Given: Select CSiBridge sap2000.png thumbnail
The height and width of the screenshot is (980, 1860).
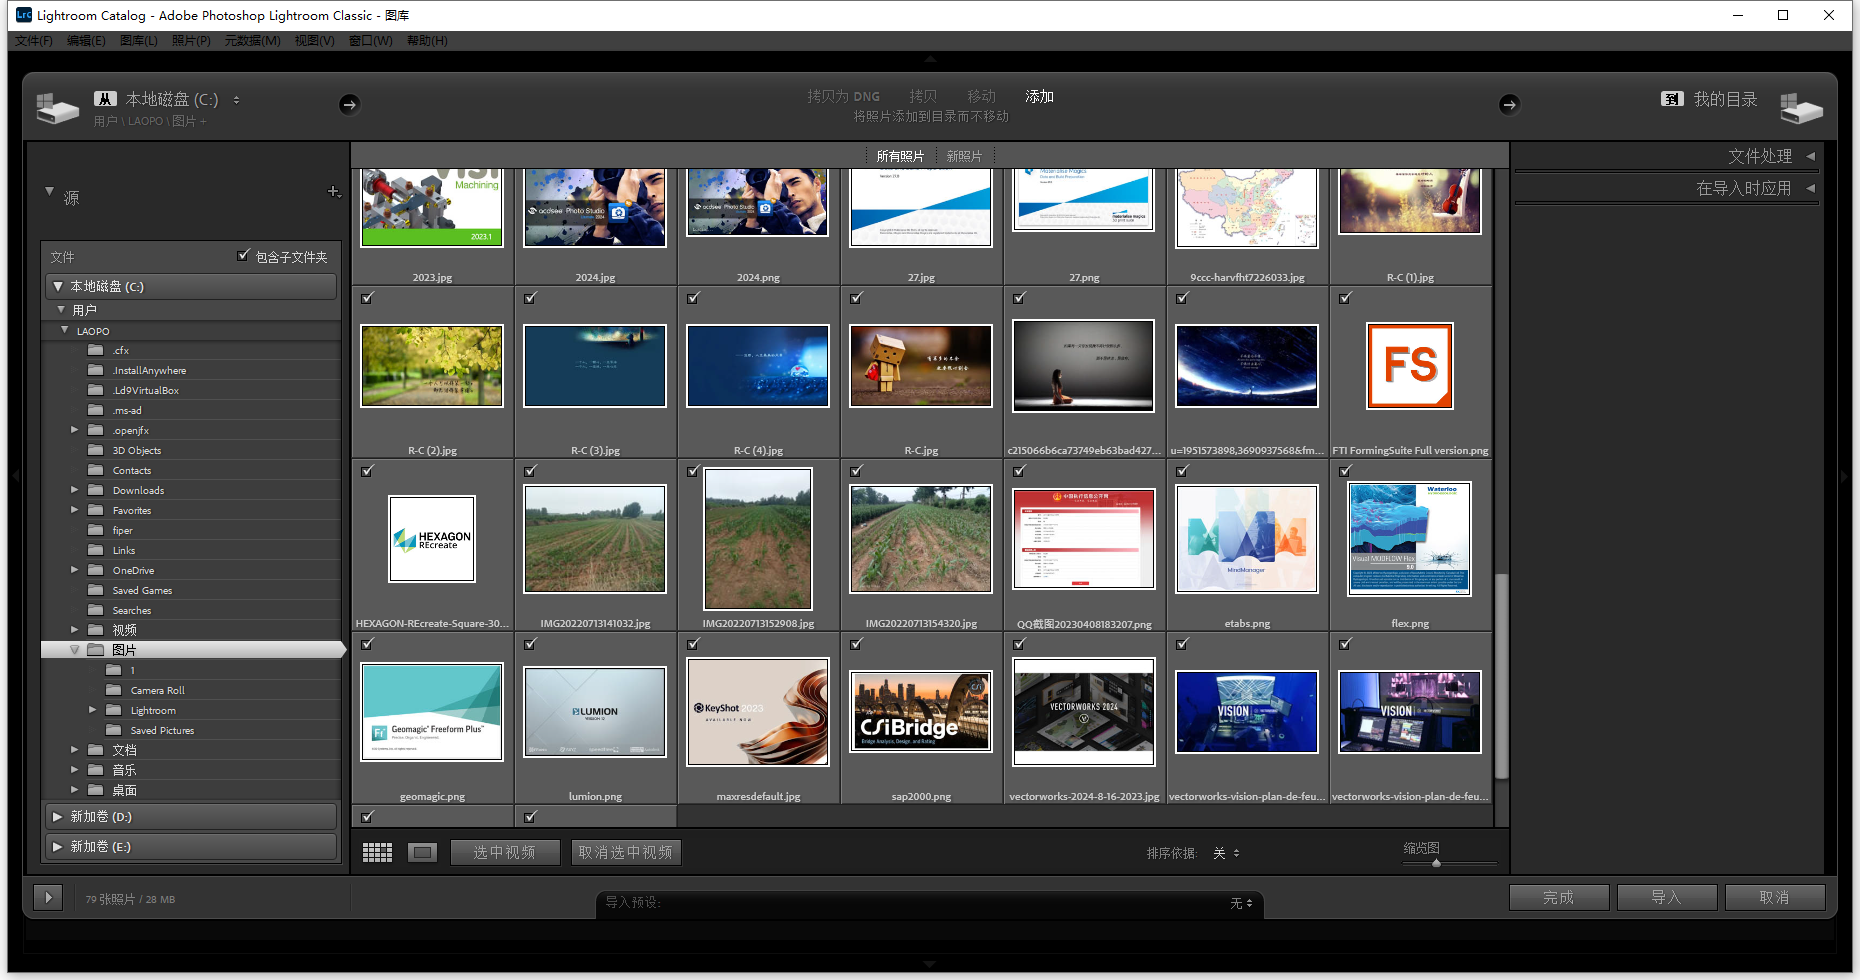Looking at the screenshot, I should 920,711.
